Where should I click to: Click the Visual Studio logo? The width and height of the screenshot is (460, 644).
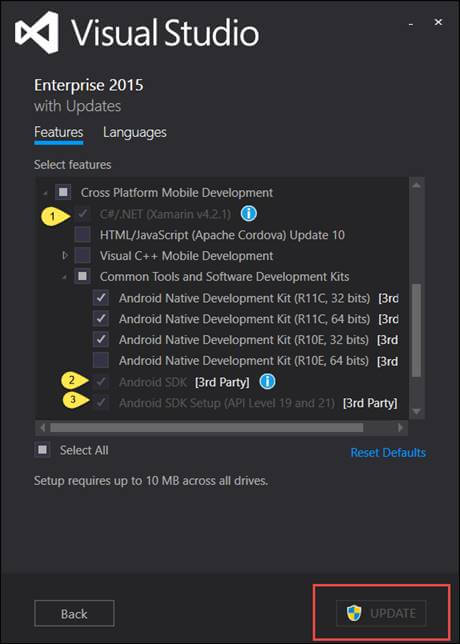pyautogui.click(x=37, y=32)
